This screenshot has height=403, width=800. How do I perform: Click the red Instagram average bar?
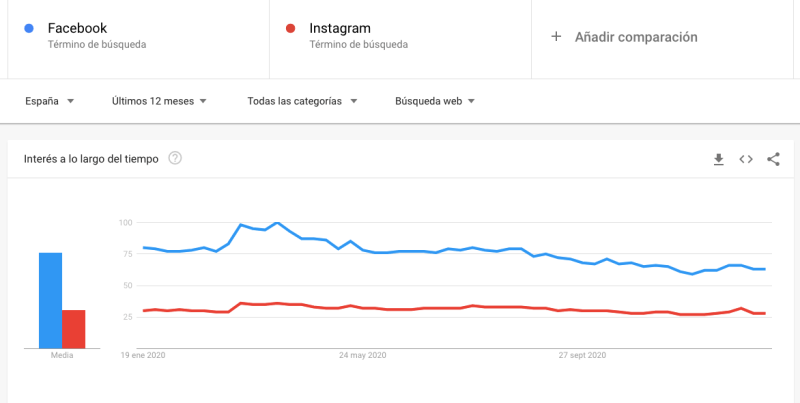coord(73,327)
